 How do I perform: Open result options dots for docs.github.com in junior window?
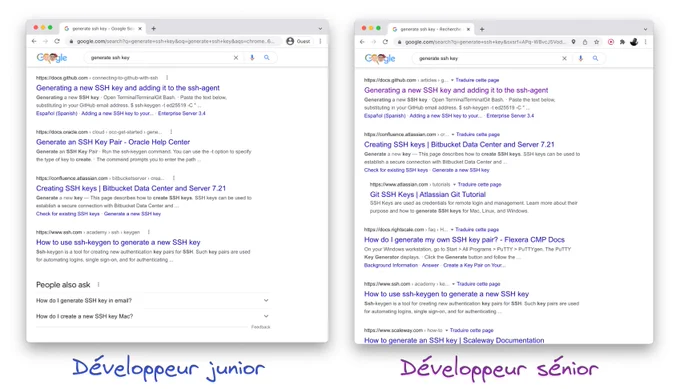coord(167,78)
